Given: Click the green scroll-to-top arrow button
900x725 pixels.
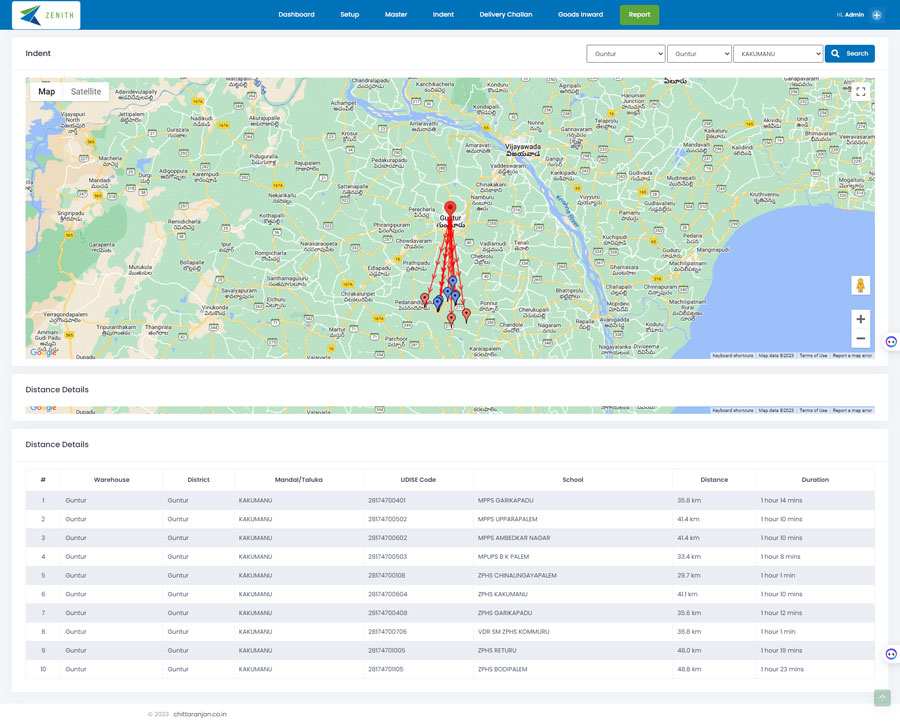Looking at the screenshot, I should 882,697.
